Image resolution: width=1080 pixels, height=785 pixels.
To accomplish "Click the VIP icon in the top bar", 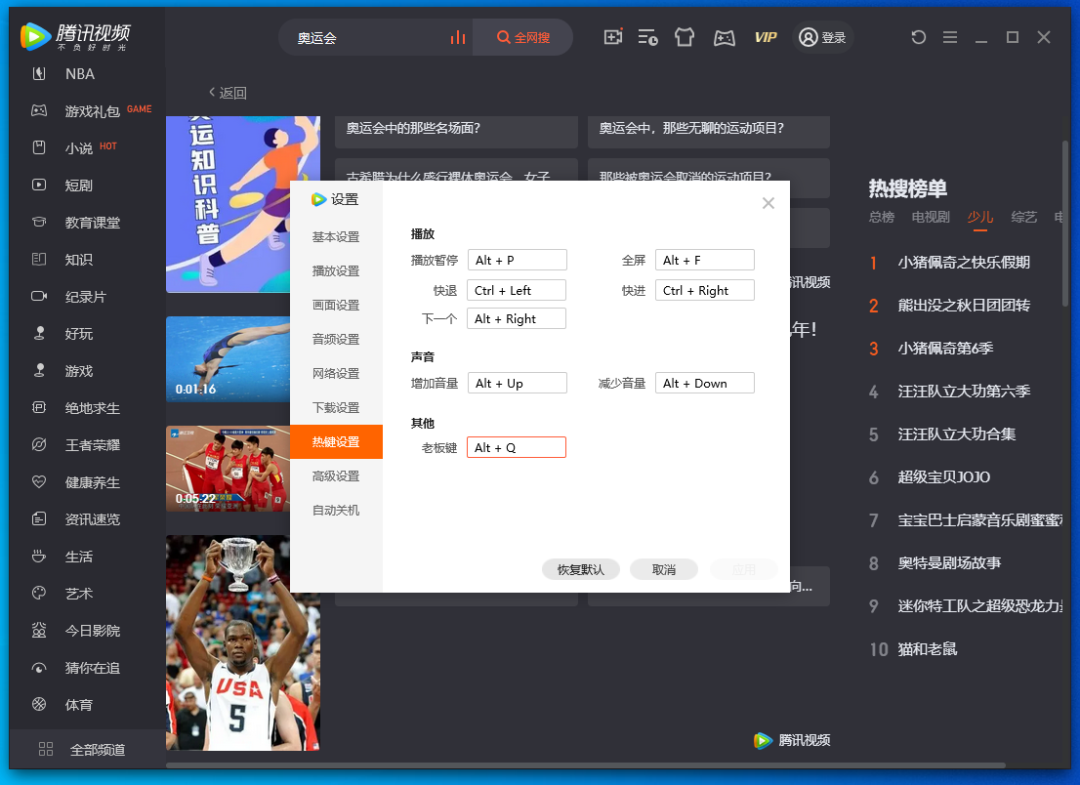I will point(765,36).
